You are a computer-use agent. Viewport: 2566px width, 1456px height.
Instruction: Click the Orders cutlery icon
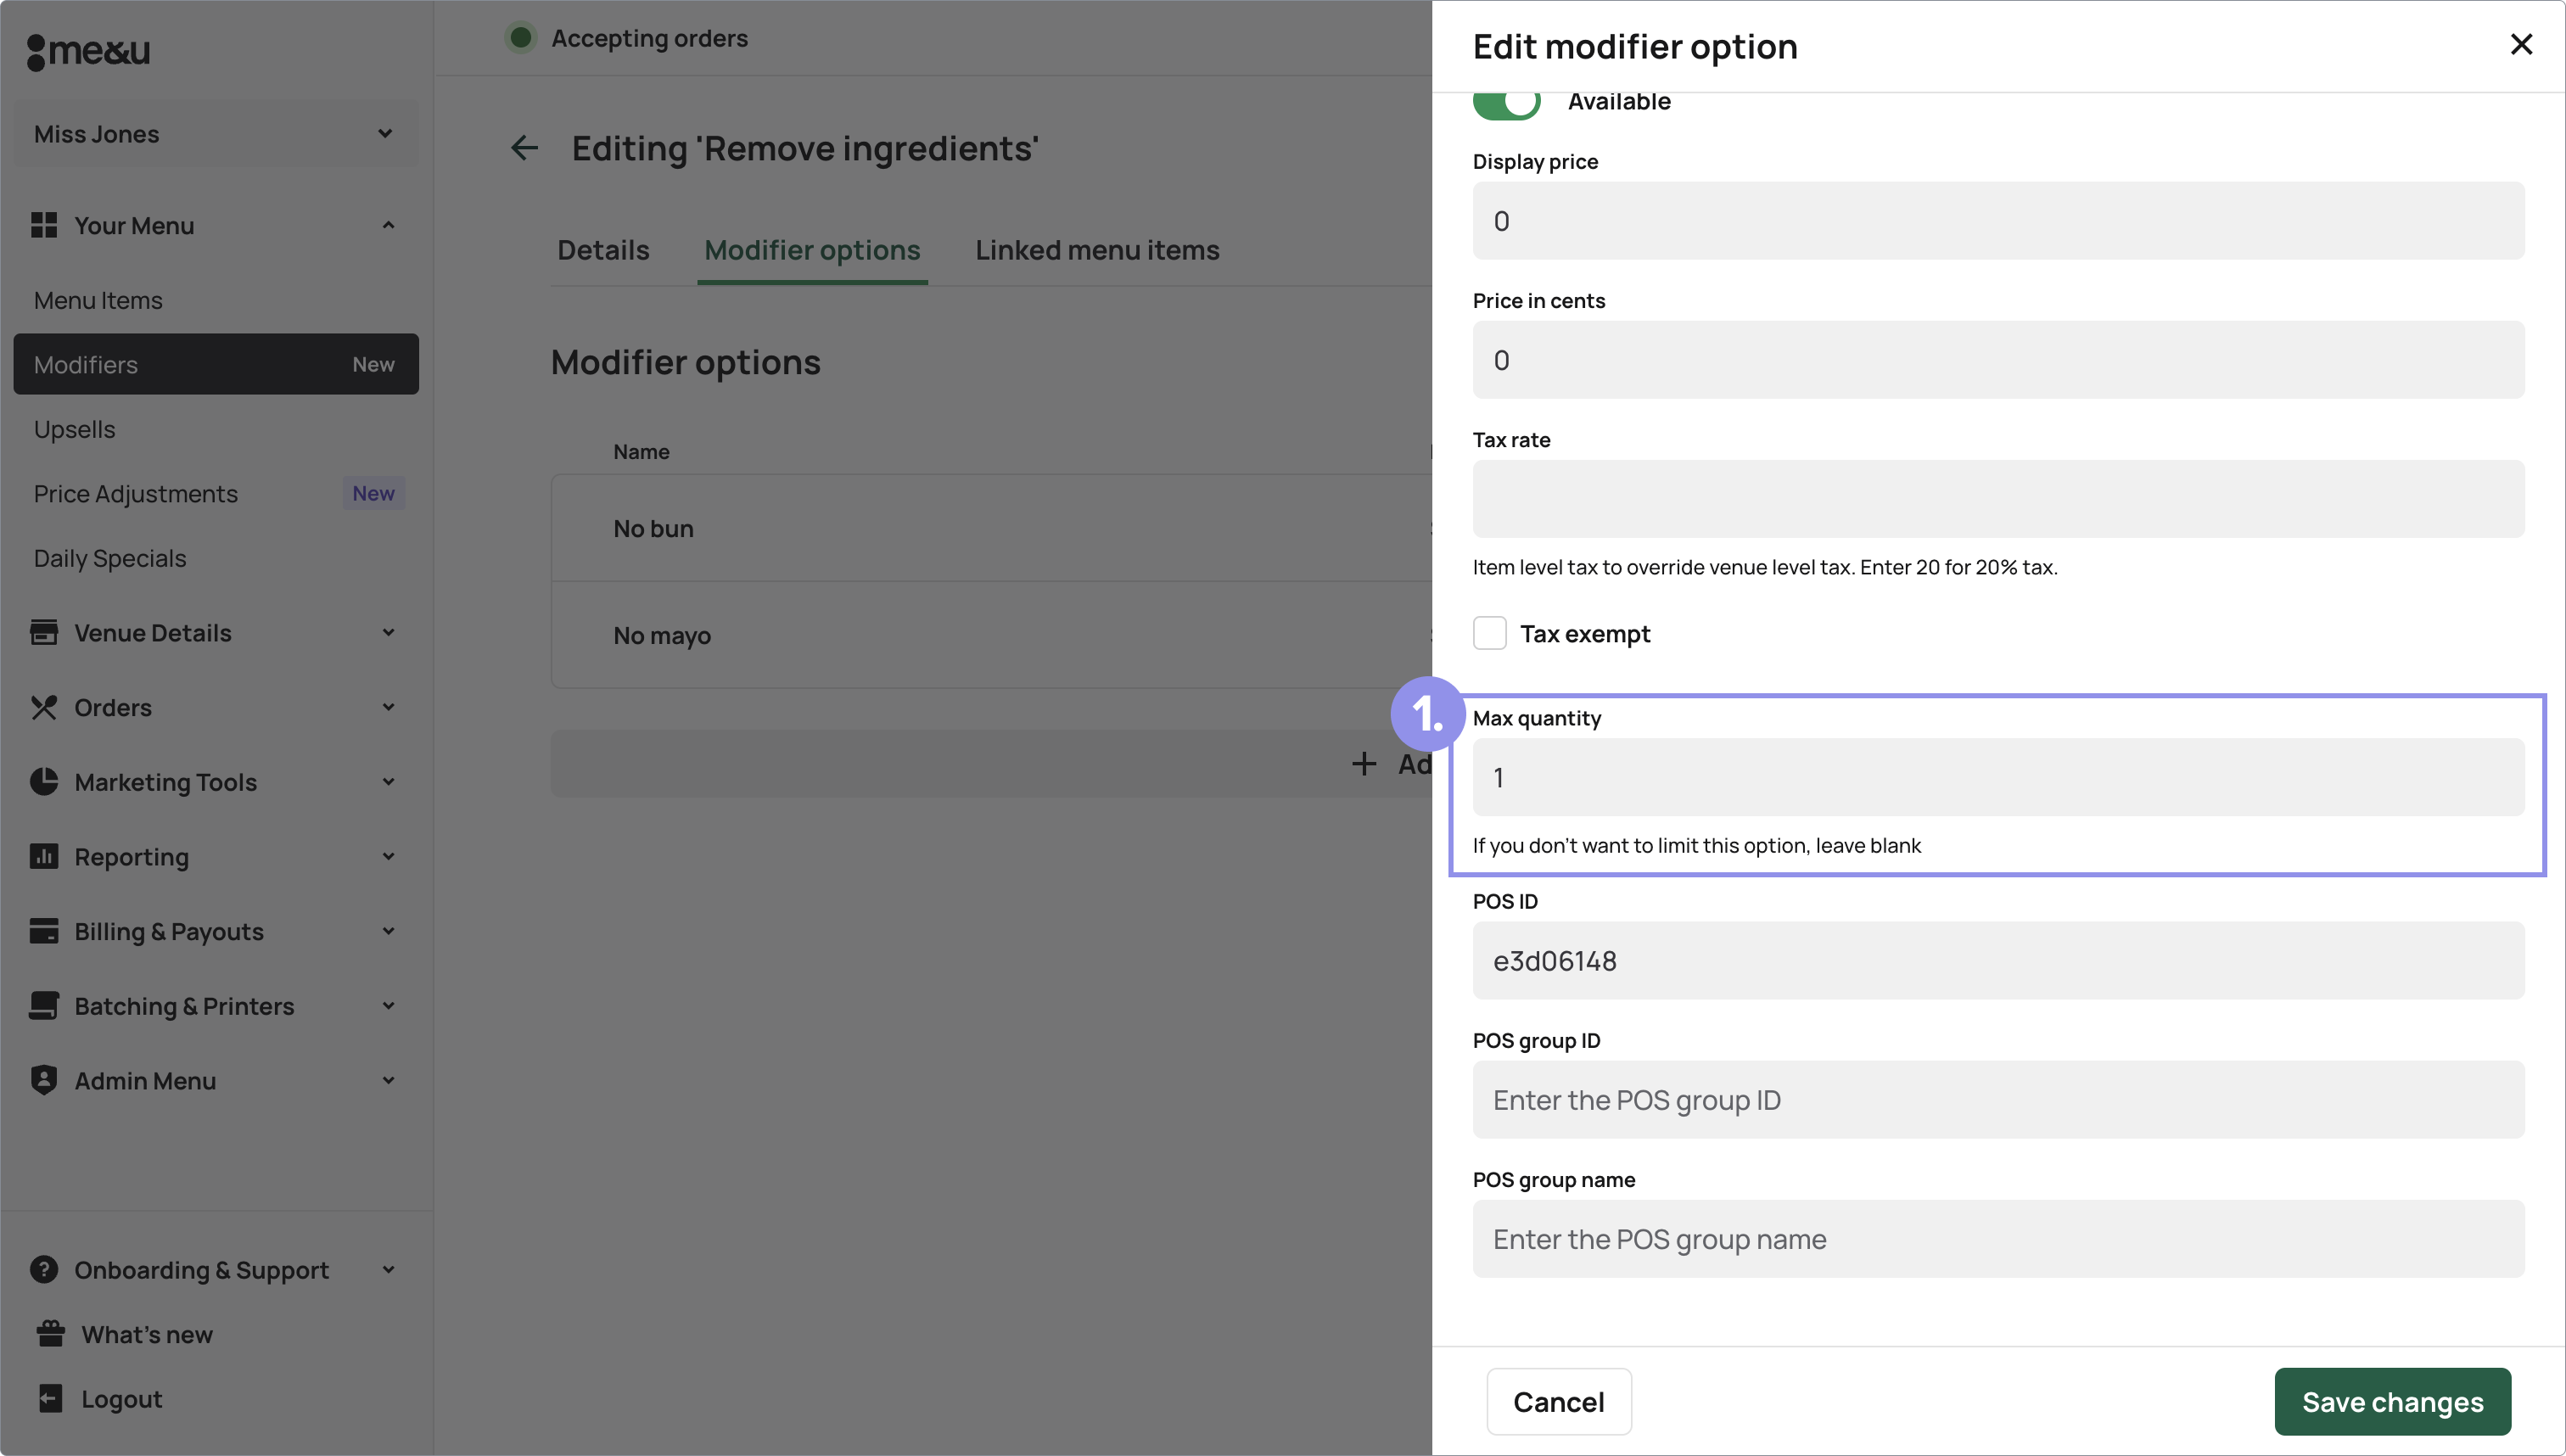point(43,707)
